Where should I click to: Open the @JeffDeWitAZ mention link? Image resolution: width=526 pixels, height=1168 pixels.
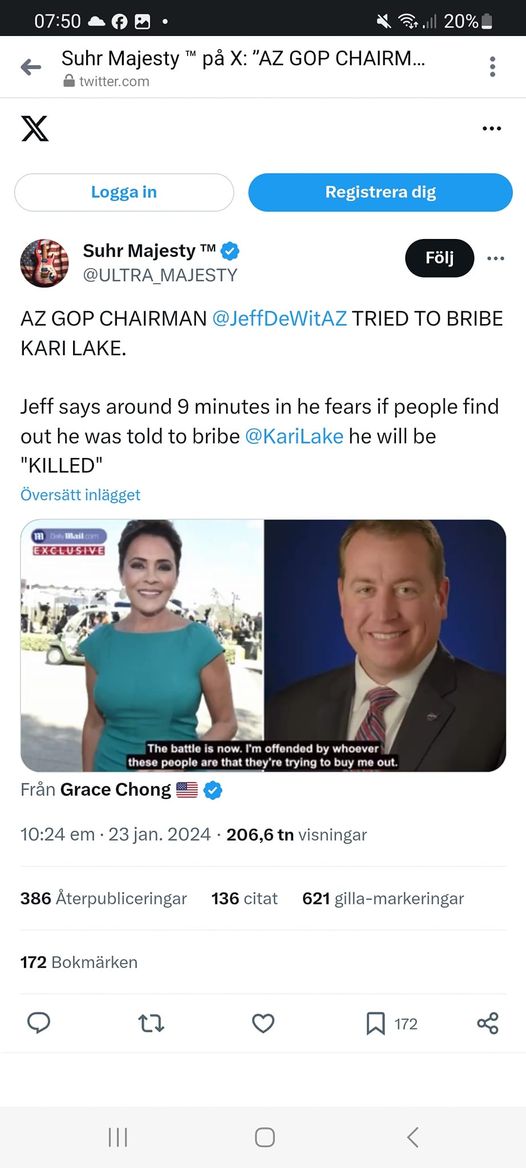click(x=279, y=319)
